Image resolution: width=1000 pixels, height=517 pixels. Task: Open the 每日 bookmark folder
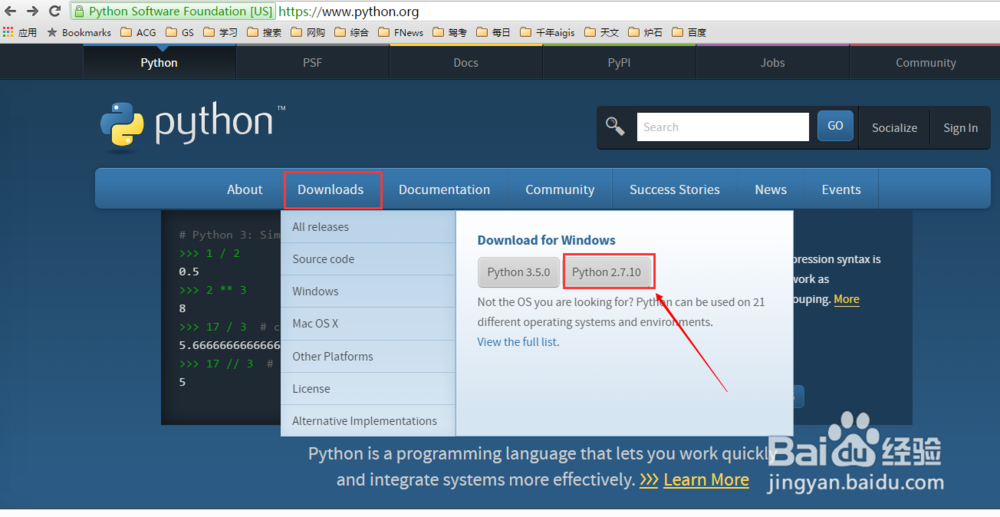(493, 32)
